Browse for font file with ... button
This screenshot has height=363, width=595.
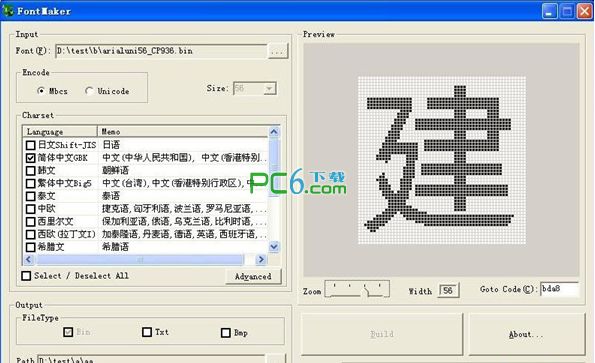[277, 51]
